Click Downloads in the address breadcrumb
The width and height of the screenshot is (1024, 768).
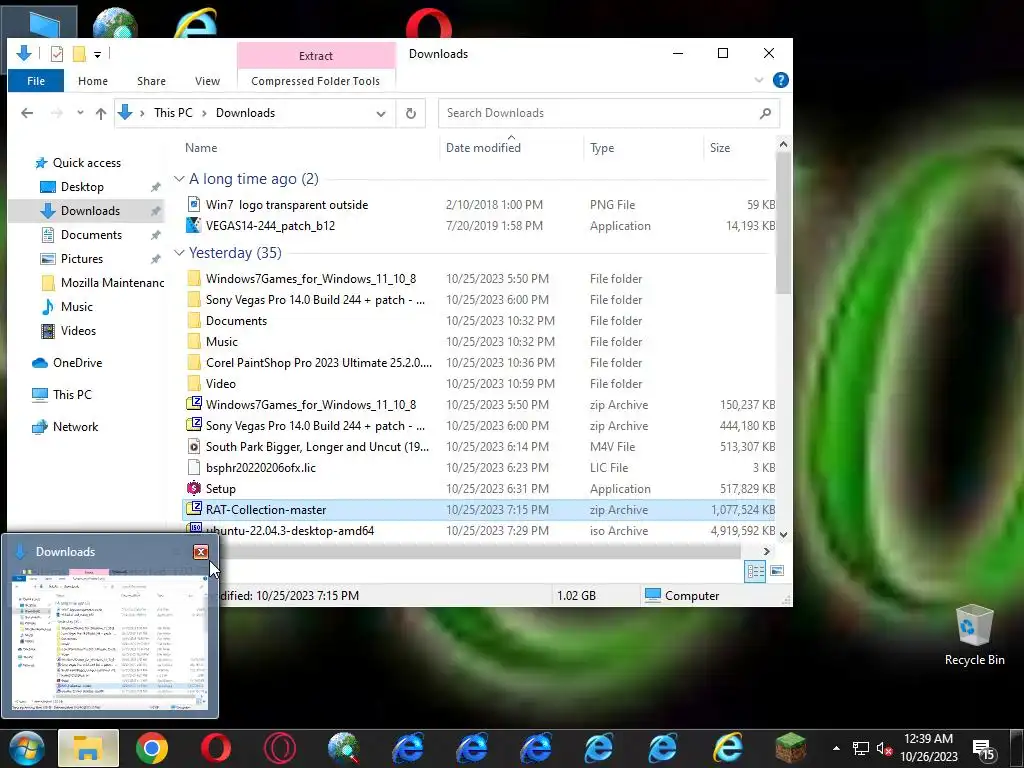coord(246,113)
